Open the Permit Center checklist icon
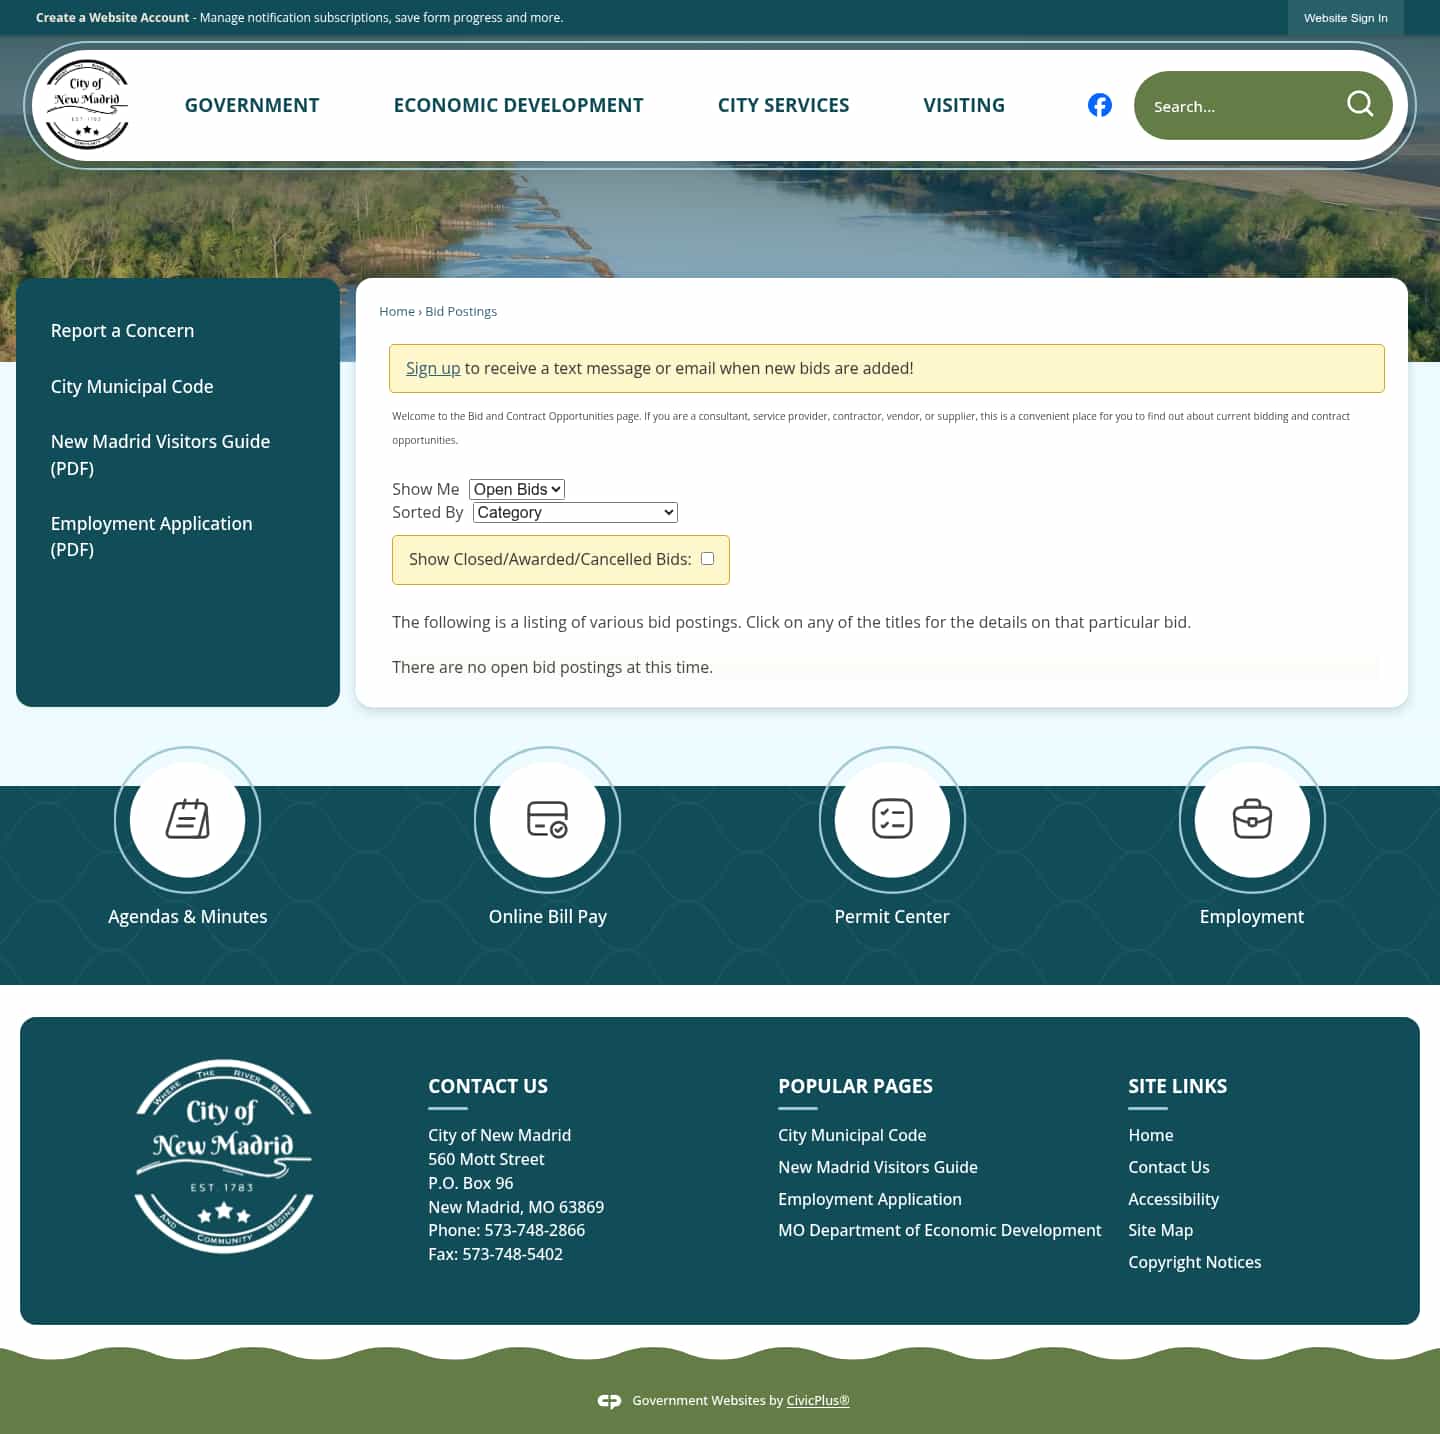 tap(892, 819)
